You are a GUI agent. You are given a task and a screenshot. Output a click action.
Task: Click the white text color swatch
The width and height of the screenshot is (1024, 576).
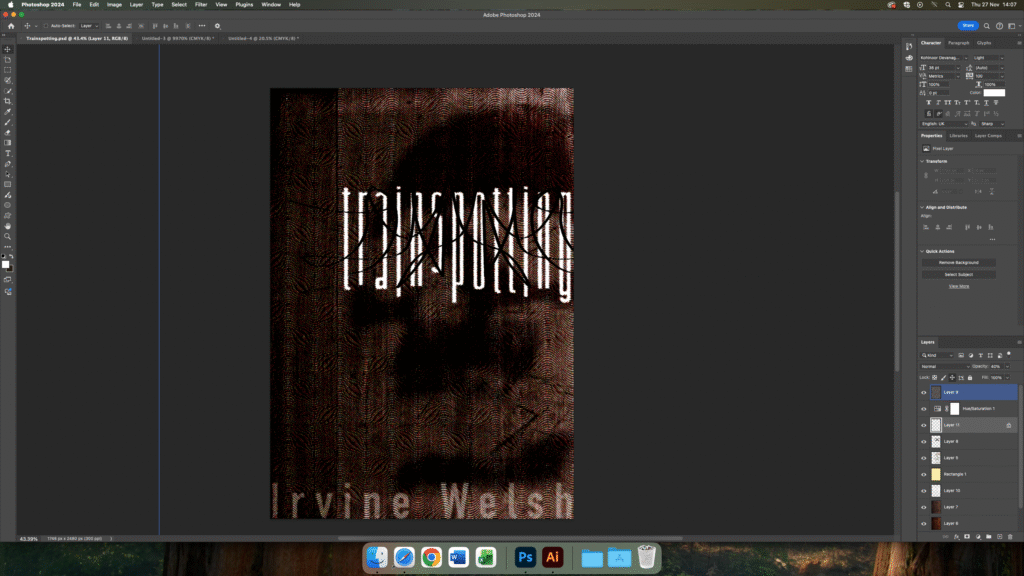click(994, 93)
